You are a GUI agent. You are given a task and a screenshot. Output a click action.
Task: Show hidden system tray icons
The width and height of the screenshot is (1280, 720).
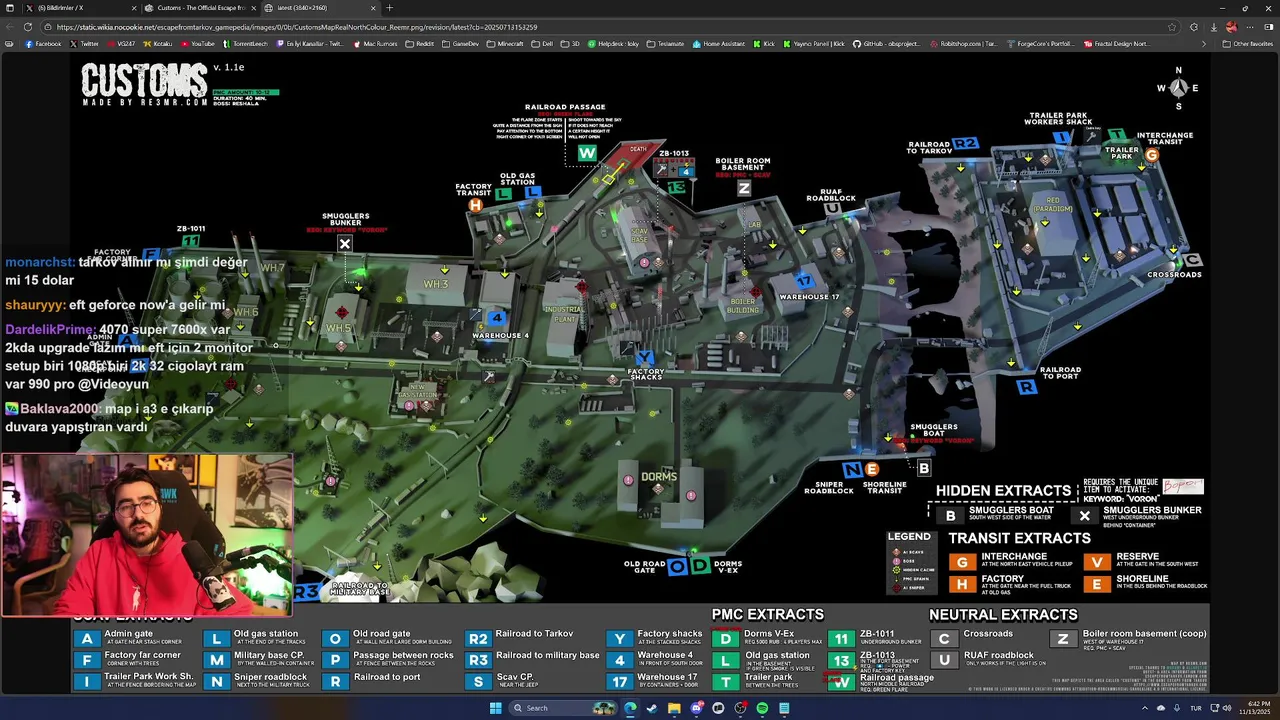1144,708
